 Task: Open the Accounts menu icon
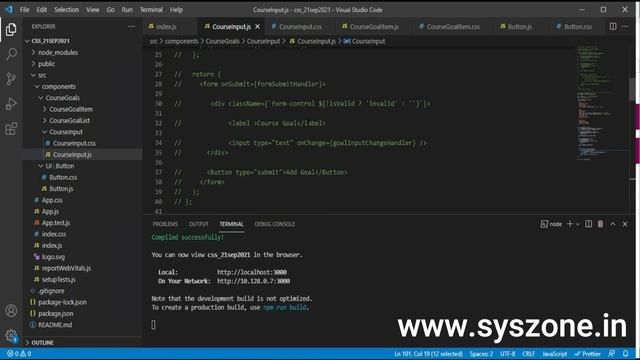tap(11, 311)
